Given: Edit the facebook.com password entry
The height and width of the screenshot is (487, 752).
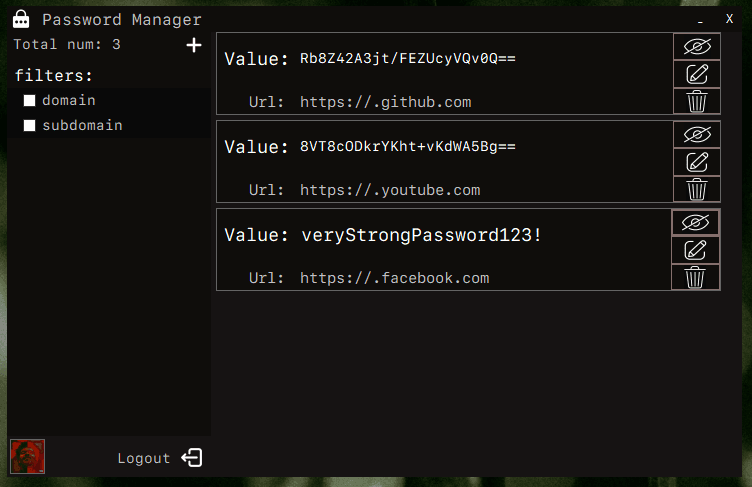Looking at the screenshot, I should tap(696, 250).
